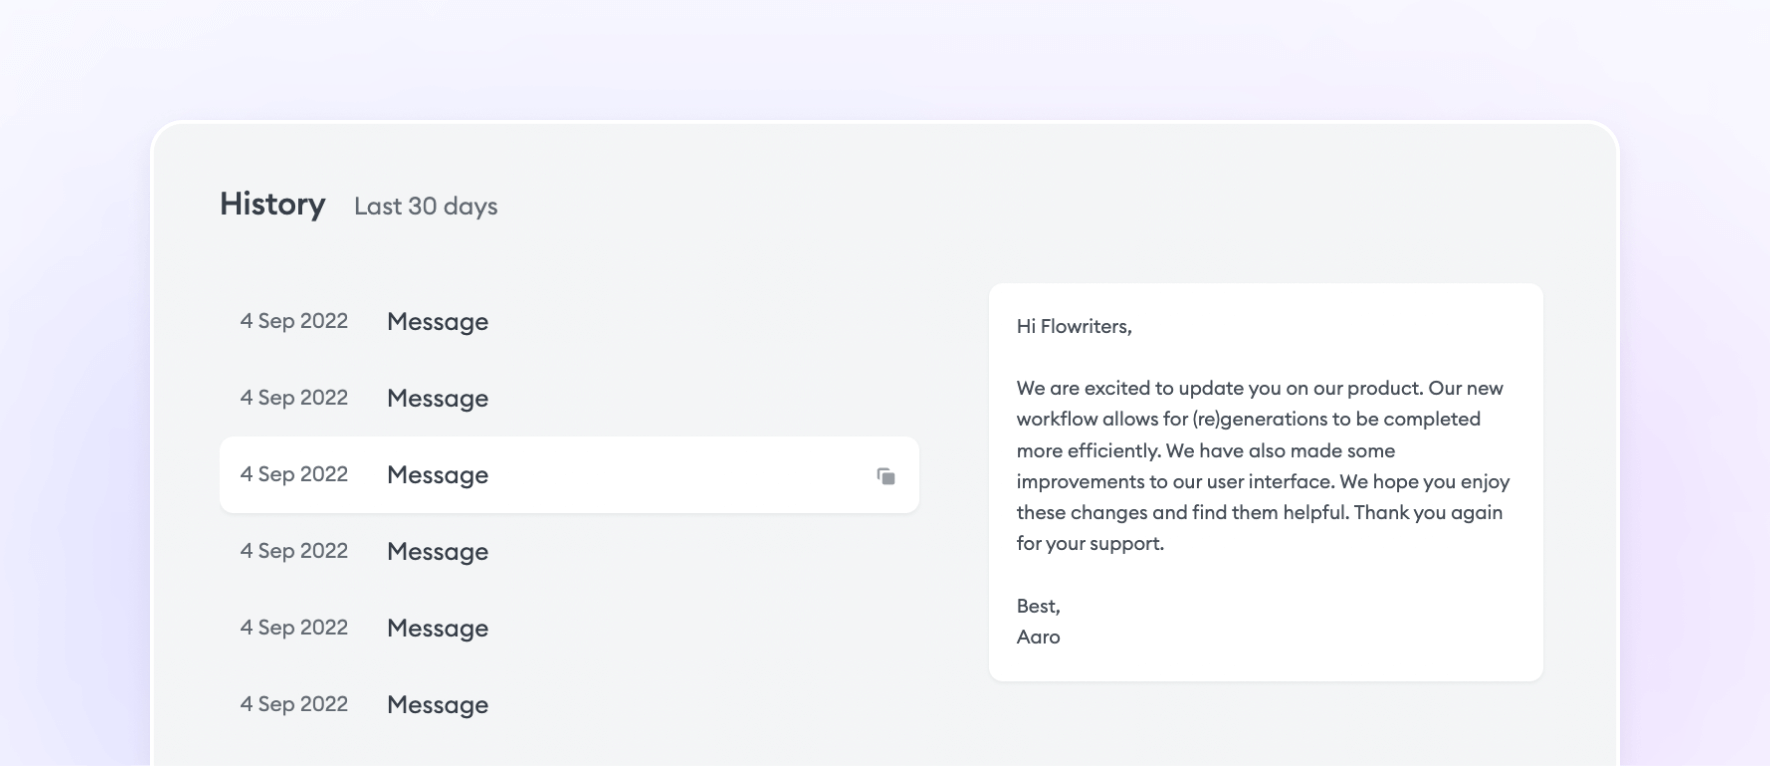1771x766 pixels.
Task: Click the date of the bottom history entry
Action: coord(294,704)
